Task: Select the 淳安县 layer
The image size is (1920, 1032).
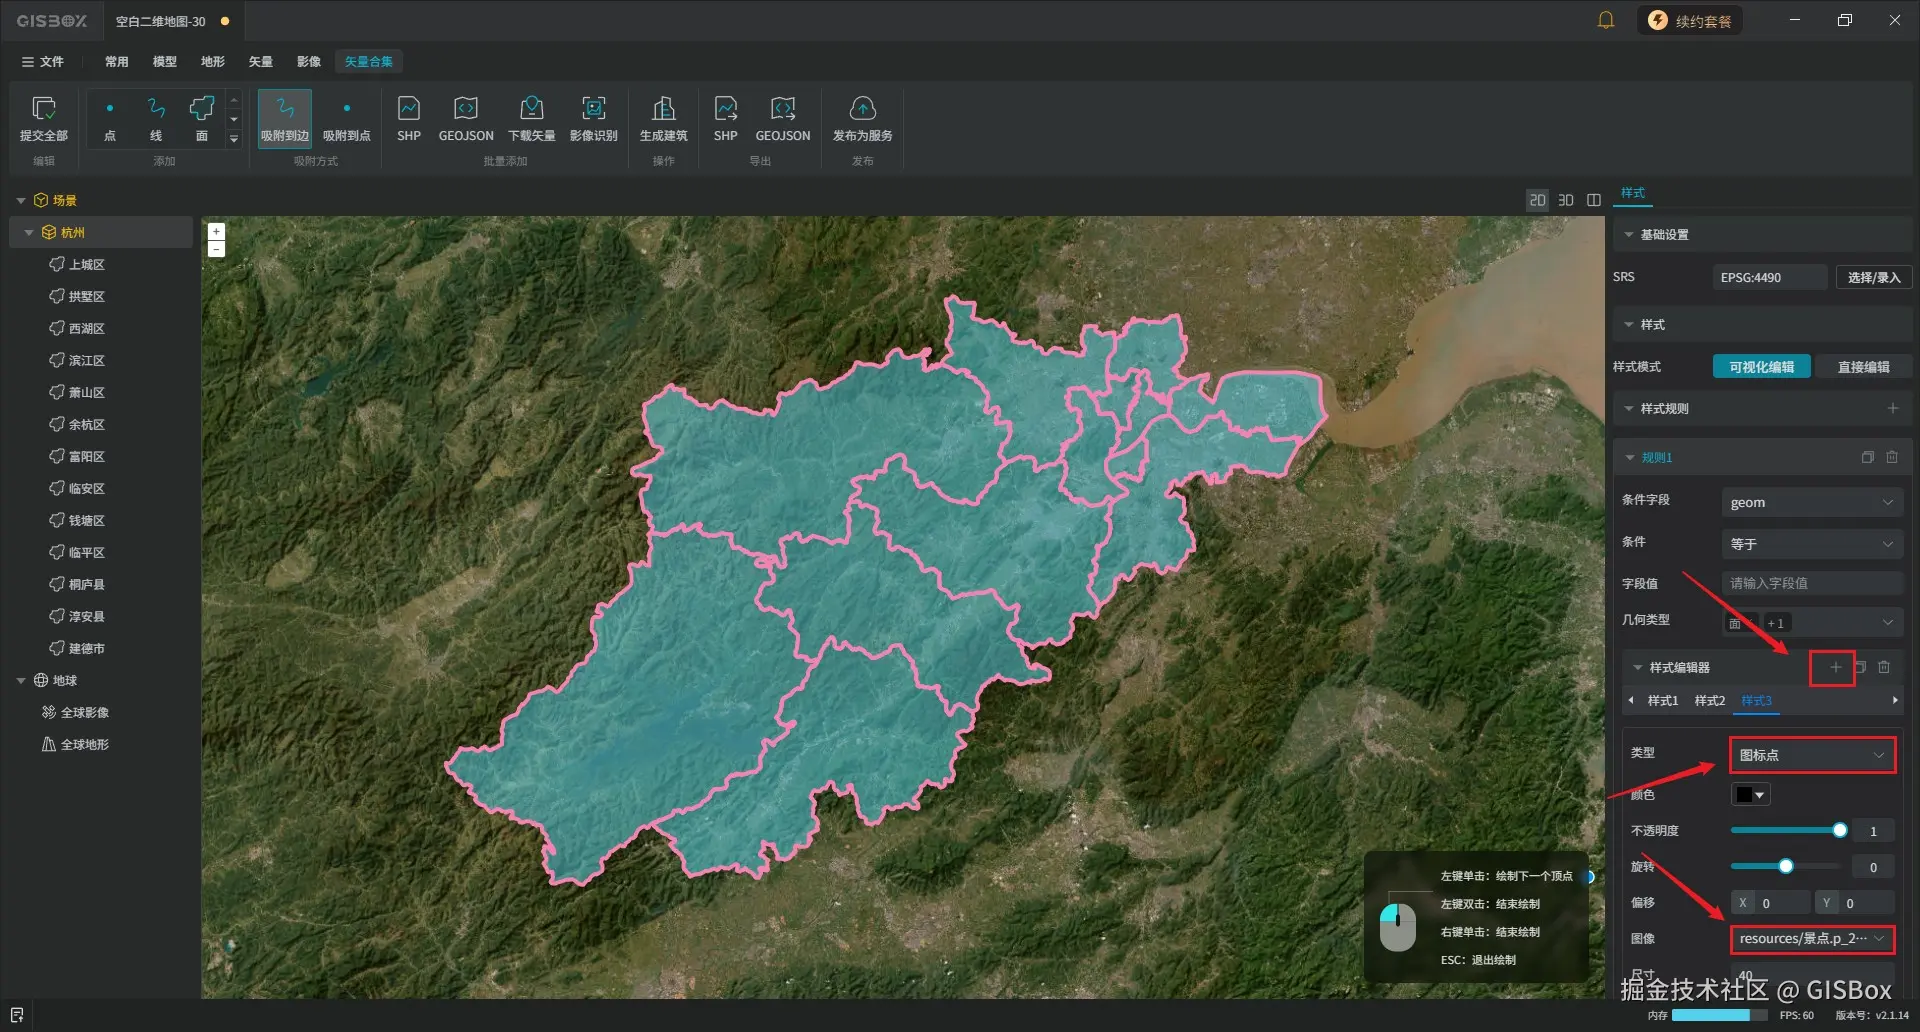Action: [x=87, y=616]
